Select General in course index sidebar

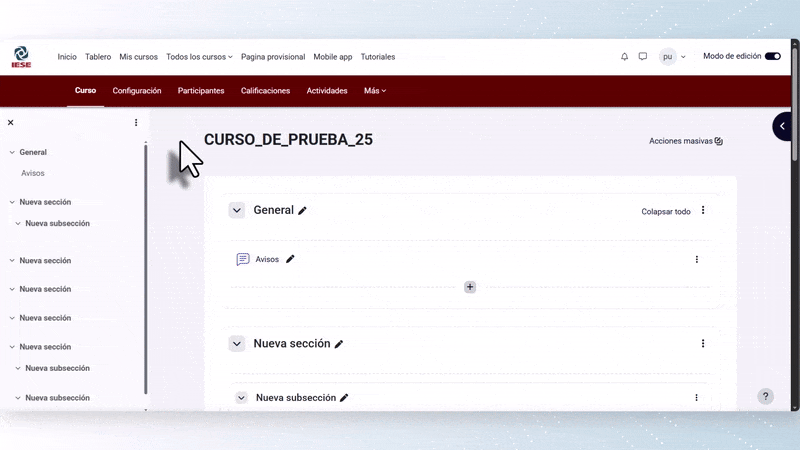coord(33,152)
